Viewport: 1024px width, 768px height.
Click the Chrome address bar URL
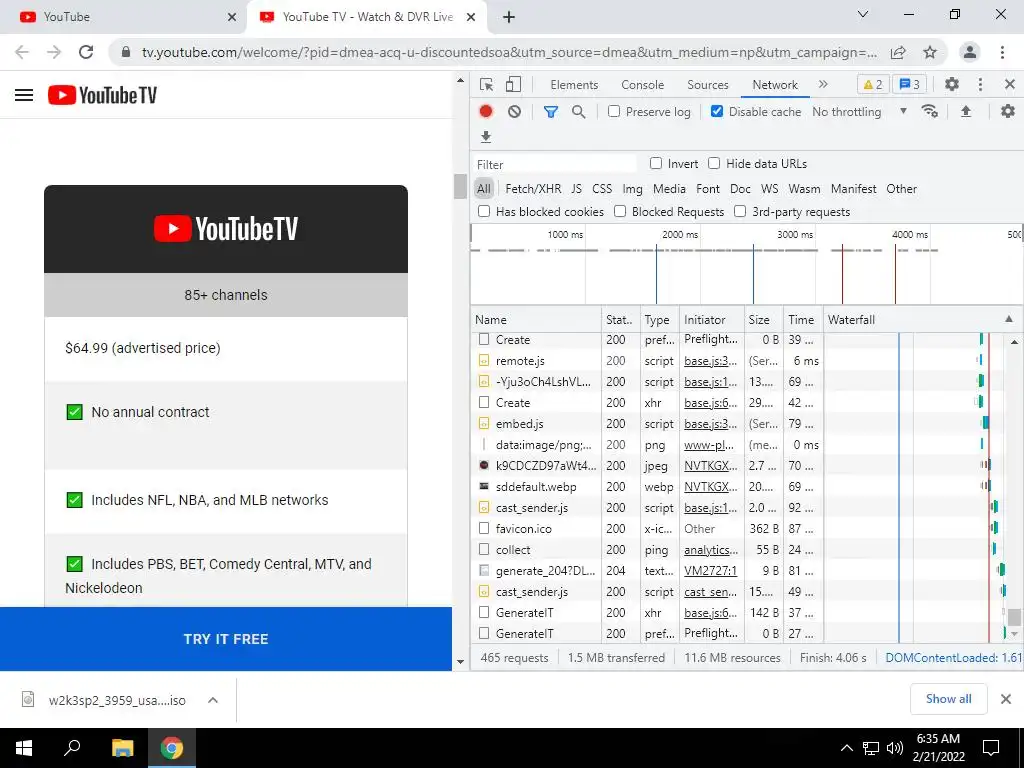[x=509, y=52]
